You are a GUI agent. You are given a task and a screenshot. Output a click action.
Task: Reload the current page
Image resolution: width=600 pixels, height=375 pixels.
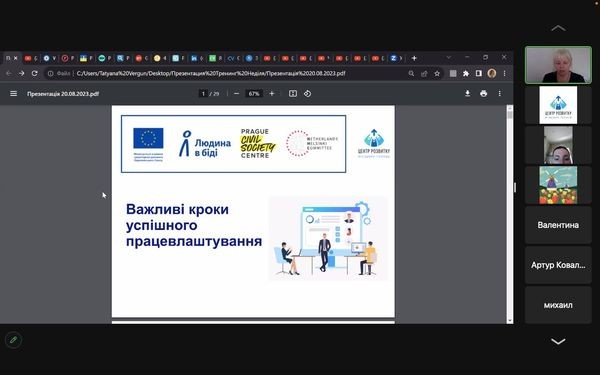(34, 73)
